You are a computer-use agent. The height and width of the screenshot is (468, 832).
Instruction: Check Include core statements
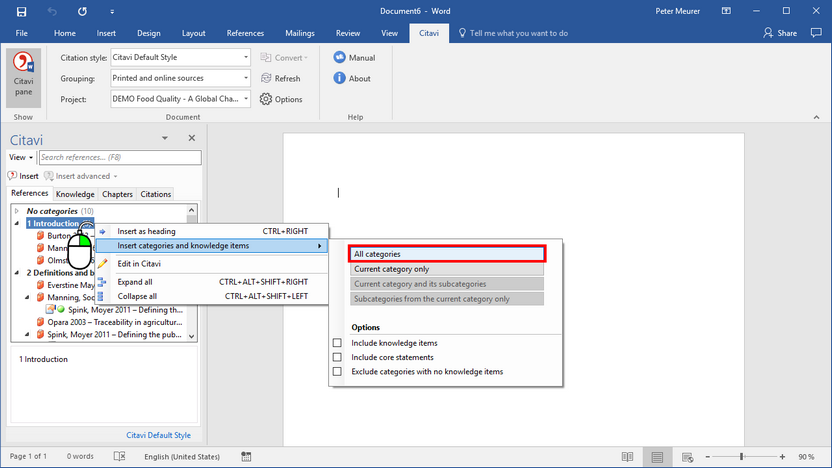(x=337, y=357)
